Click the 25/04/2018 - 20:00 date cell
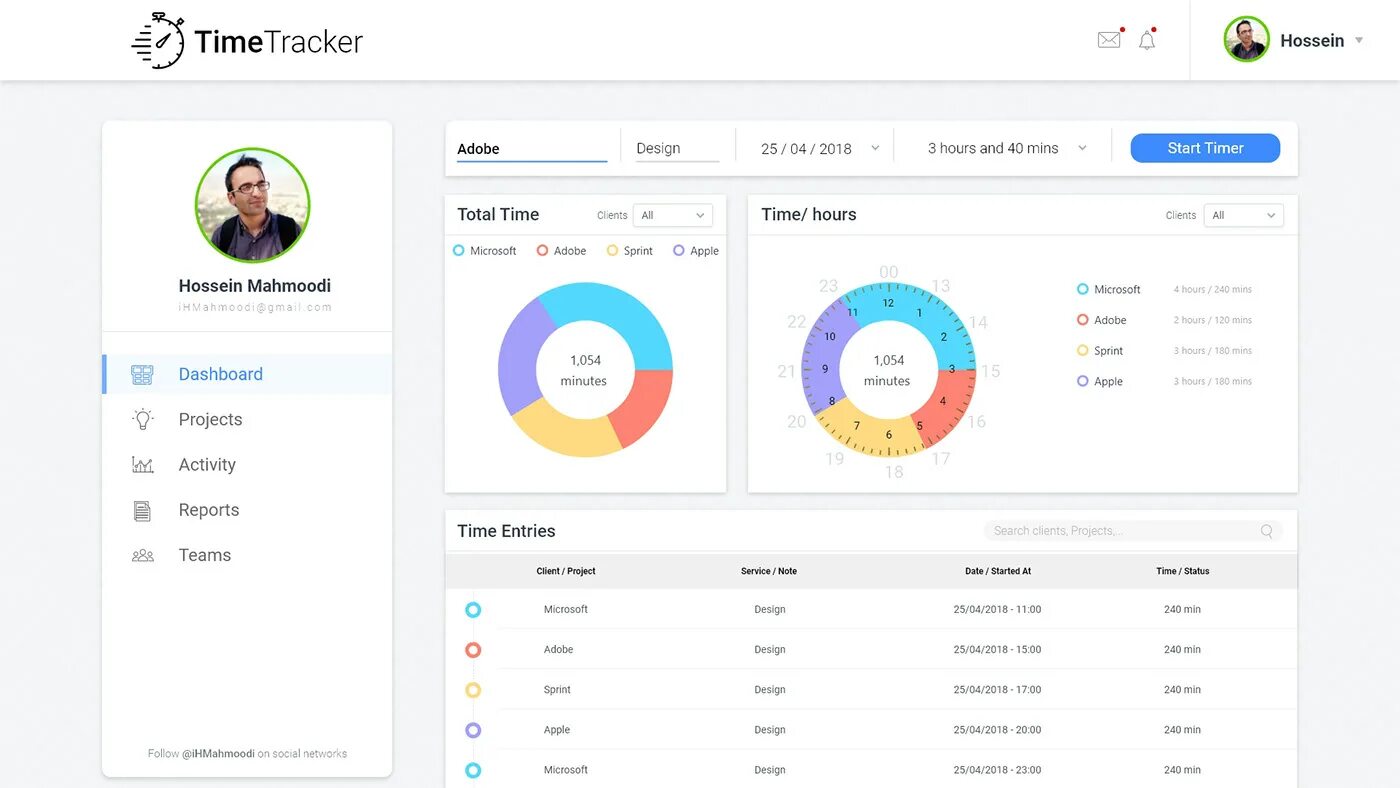1400x788 pixels. [997, 730]
